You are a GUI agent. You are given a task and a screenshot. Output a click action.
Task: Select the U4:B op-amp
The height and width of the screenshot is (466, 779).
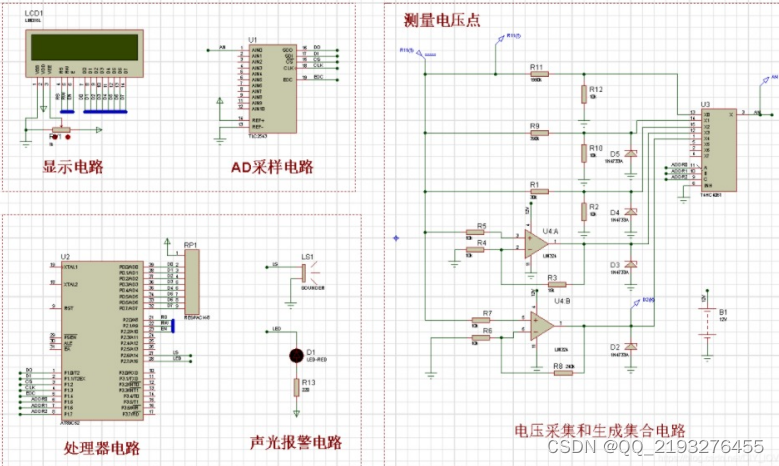coord(542,326)
